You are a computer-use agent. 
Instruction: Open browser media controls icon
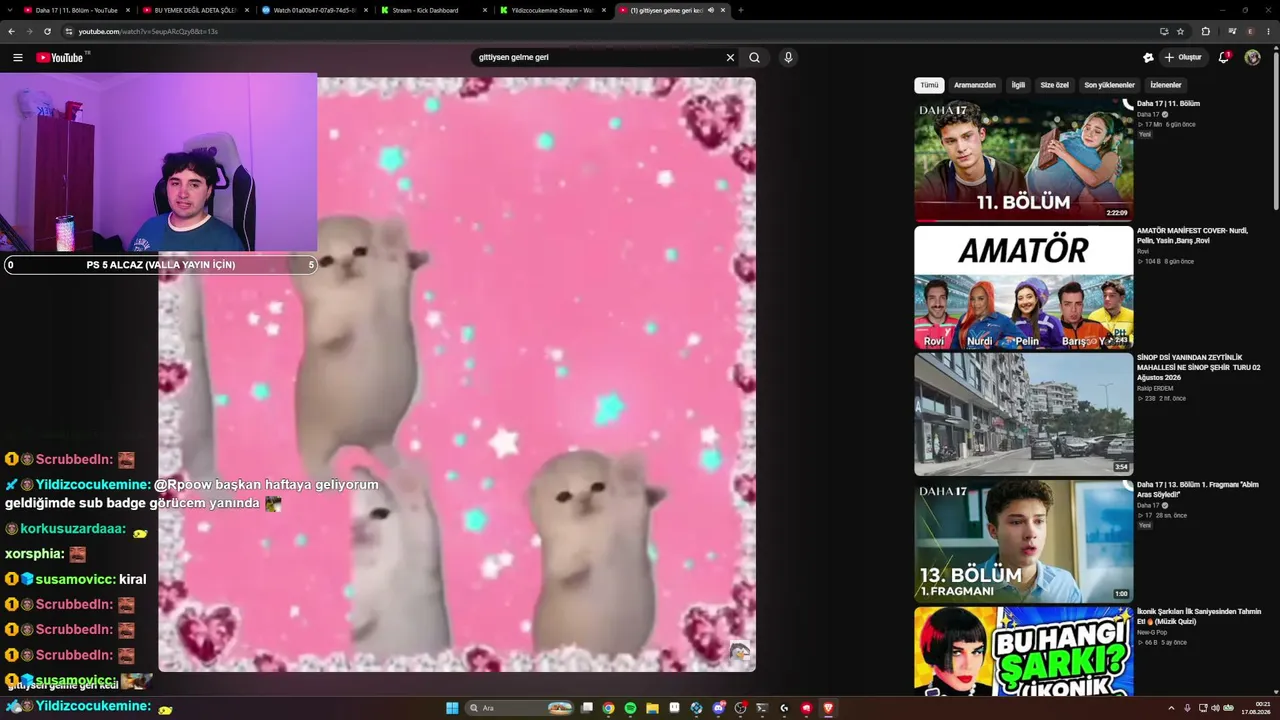click(x=1232, y=31)
